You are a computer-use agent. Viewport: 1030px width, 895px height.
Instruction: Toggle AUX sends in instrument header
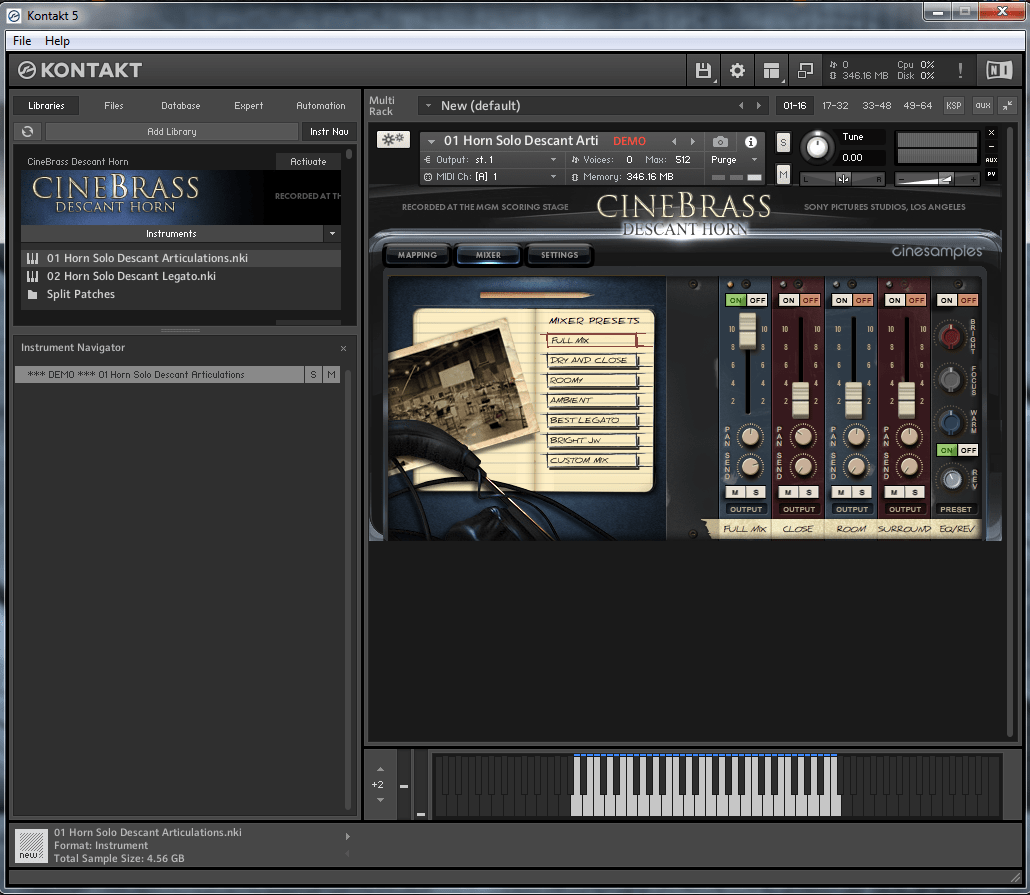(x=991, y=160)
